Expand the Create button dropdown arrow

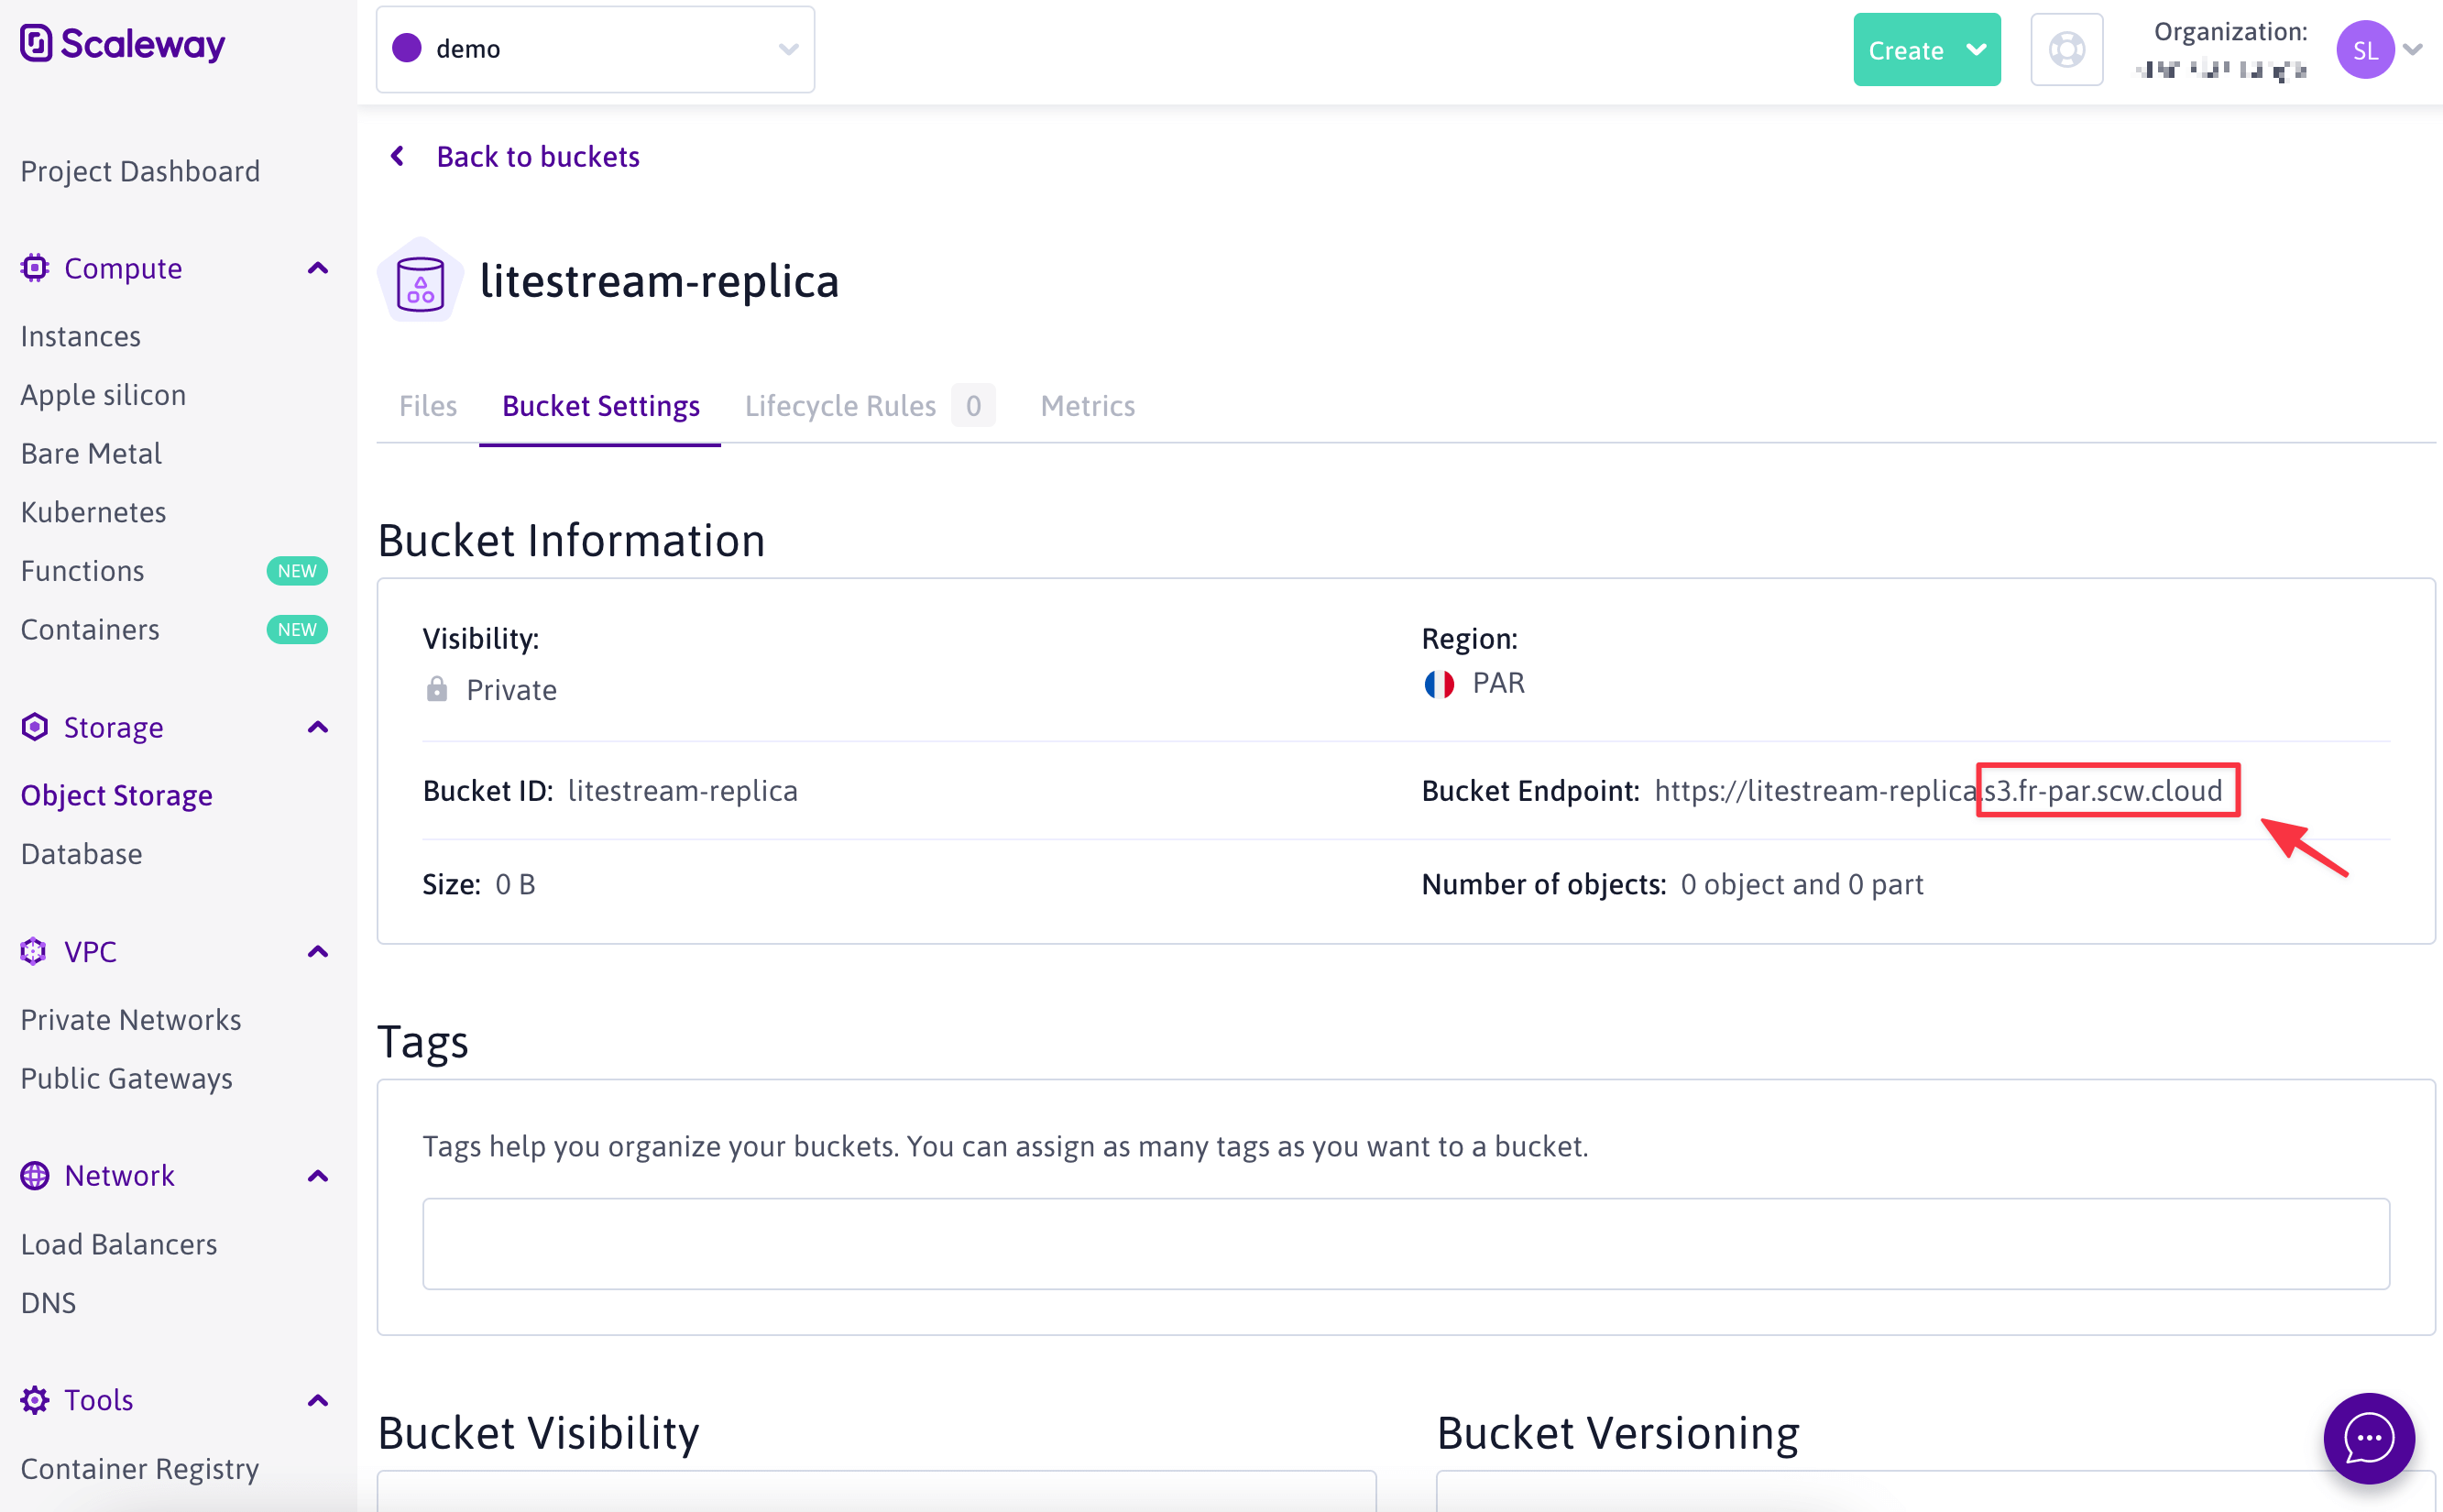click(x=1977, y=49)
